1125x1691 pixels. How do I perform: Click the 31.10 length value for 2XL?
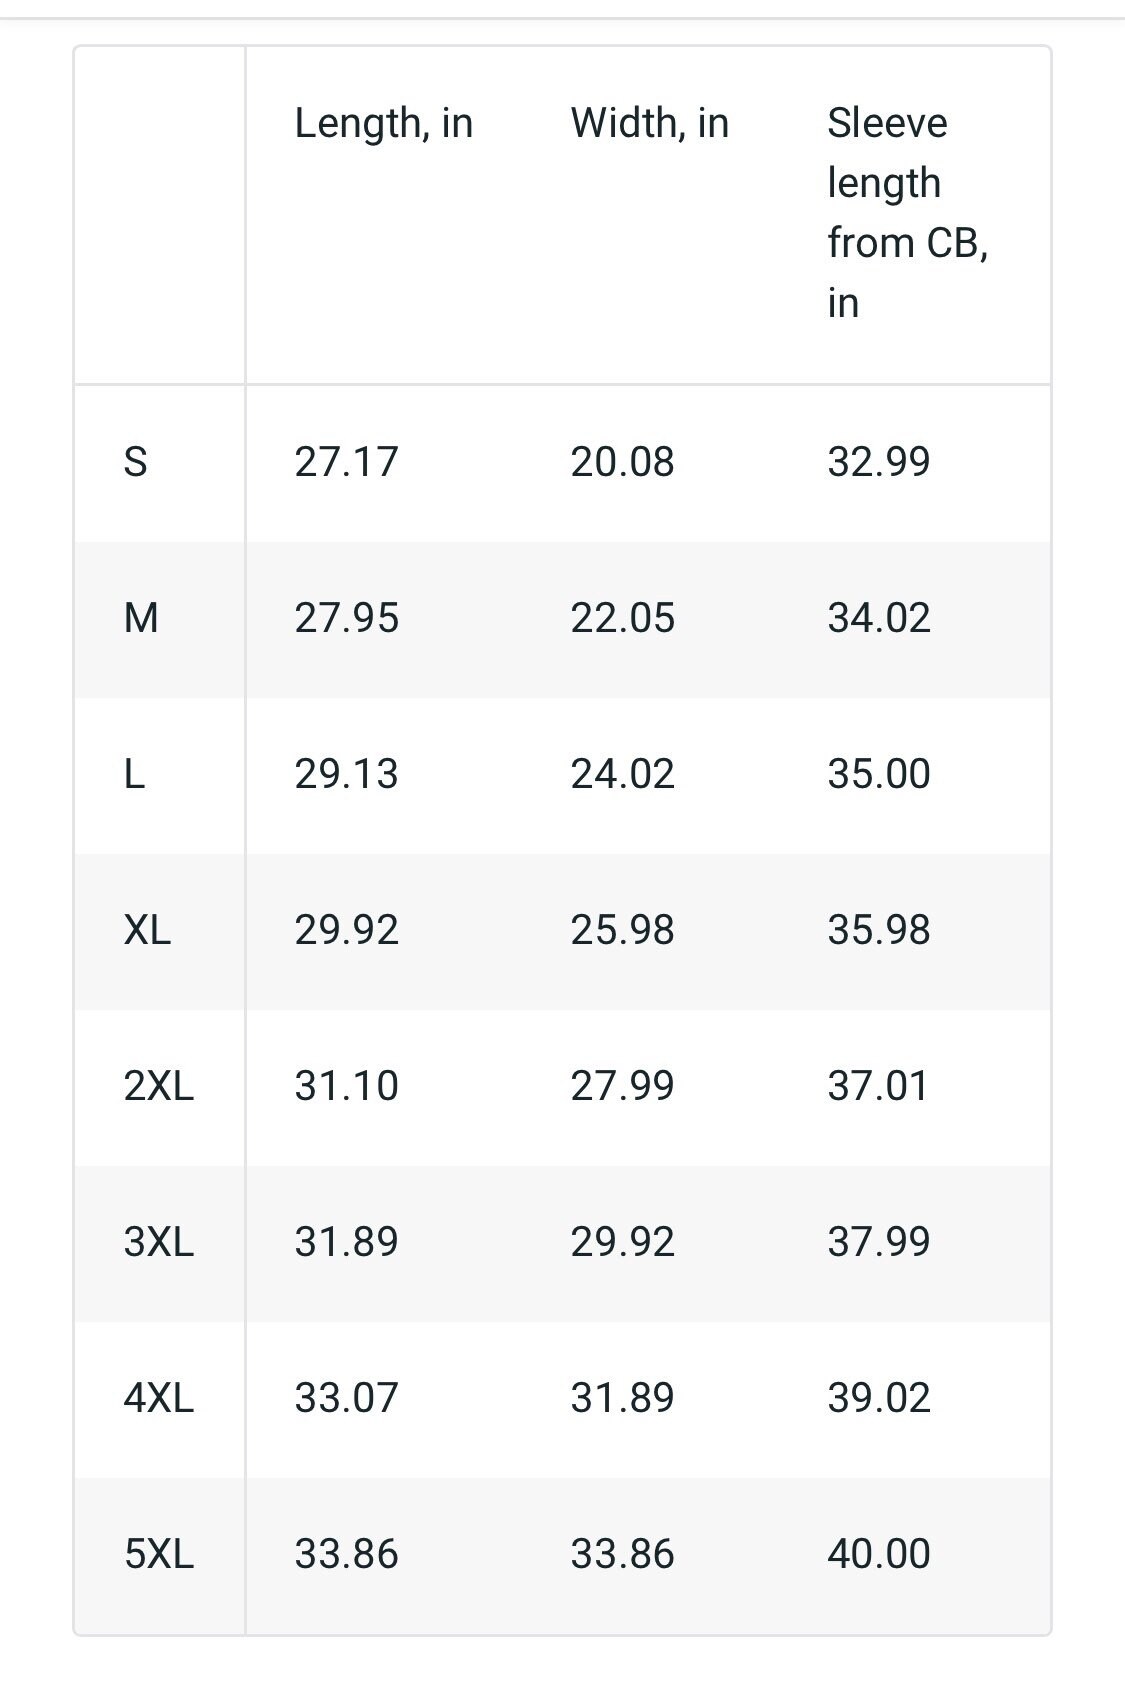(346, 1086)
